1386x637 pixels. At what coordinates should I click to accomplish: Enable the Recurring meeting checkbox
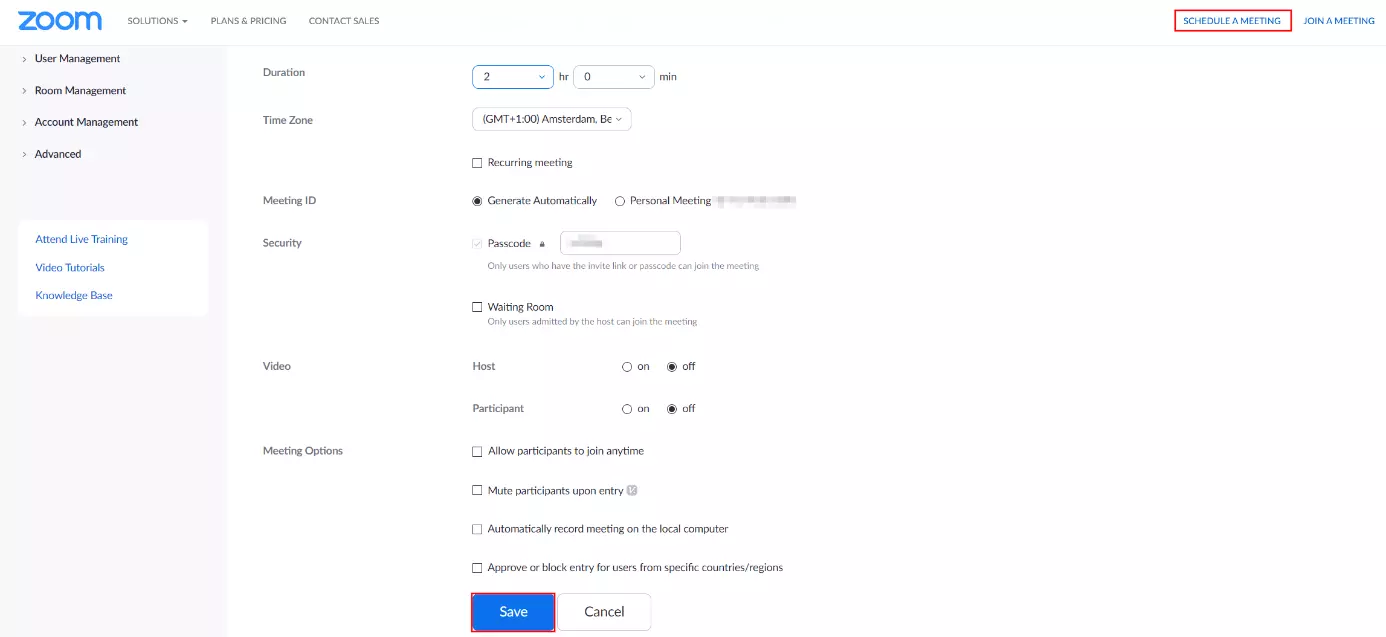(477, 163)
